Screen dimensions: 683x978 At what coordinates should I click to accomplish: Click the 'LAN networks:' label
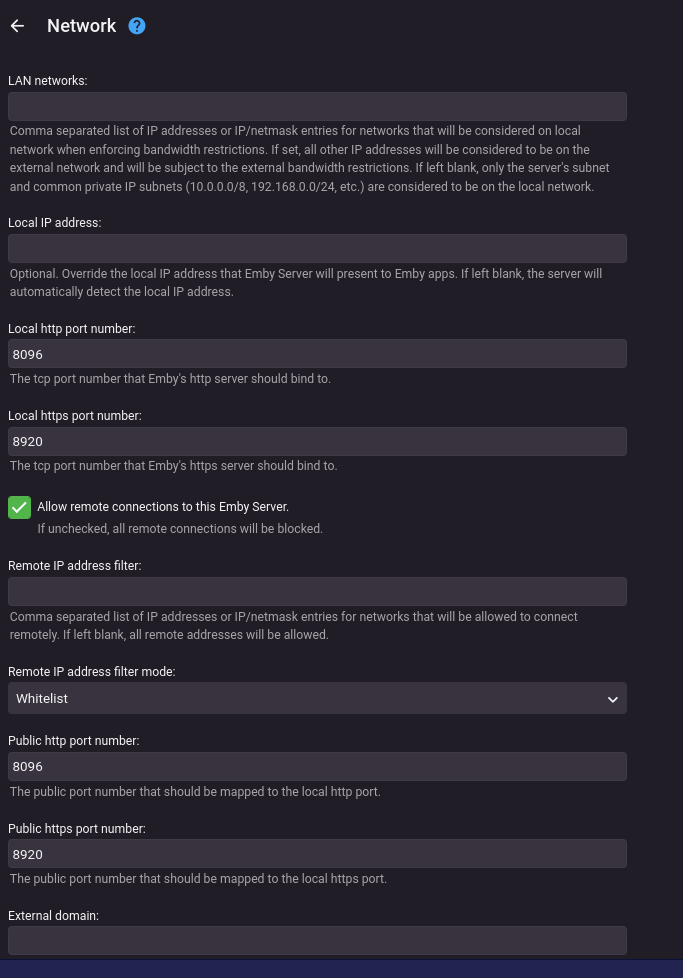click(x=48, y=80)
